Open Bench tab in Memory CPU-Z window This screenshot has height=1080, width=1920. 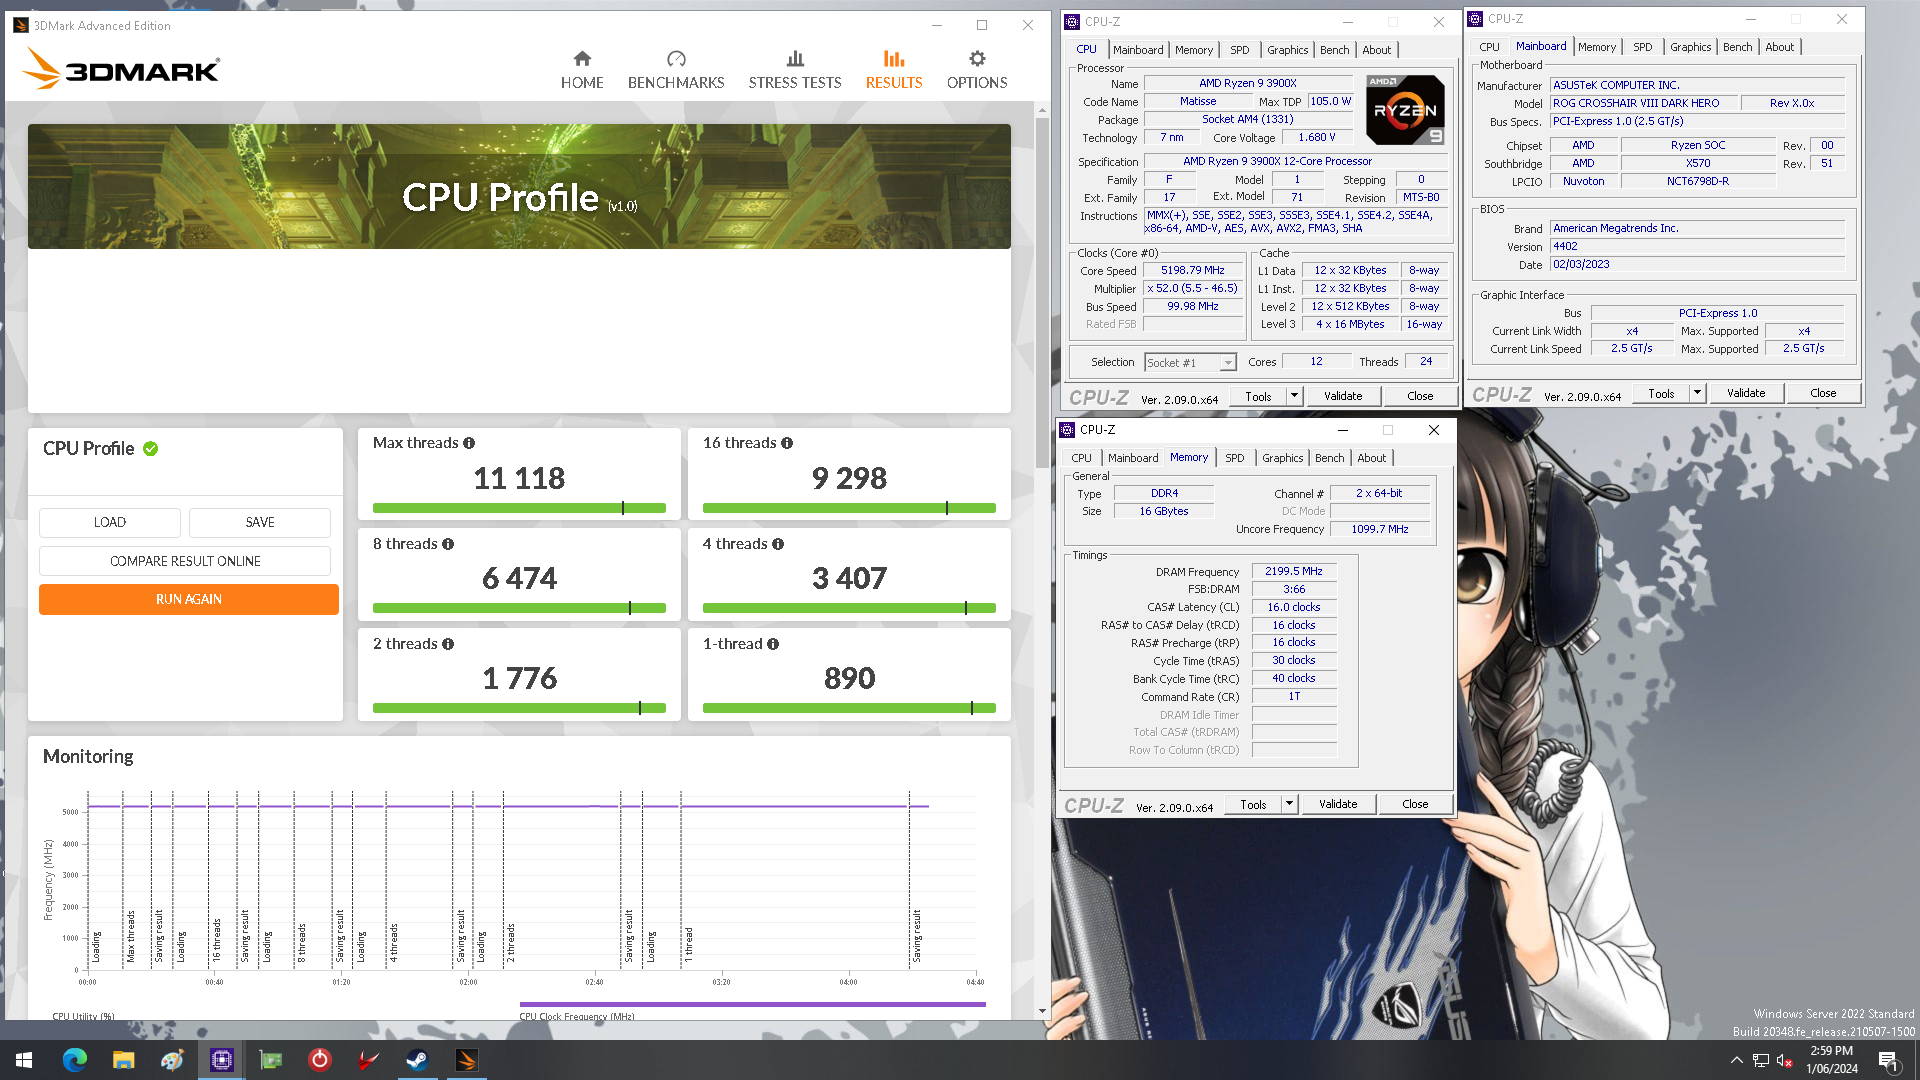pyautogui.click(x=1329, y=458)
